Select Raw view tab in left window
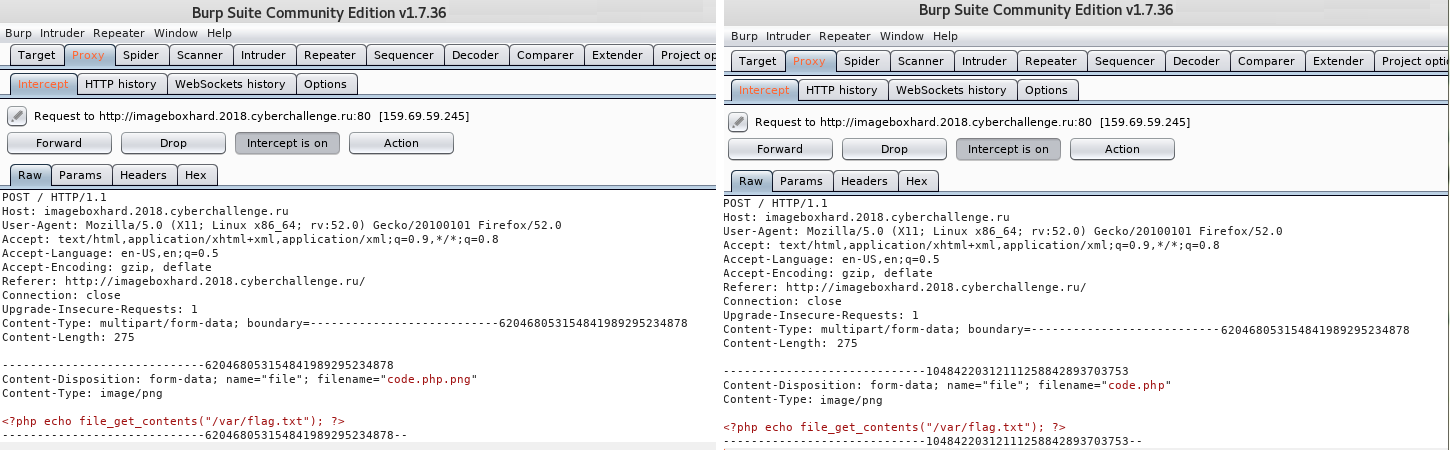This screenshot has height=450, width=1450. pyautogui.click(x=30, y=175)
